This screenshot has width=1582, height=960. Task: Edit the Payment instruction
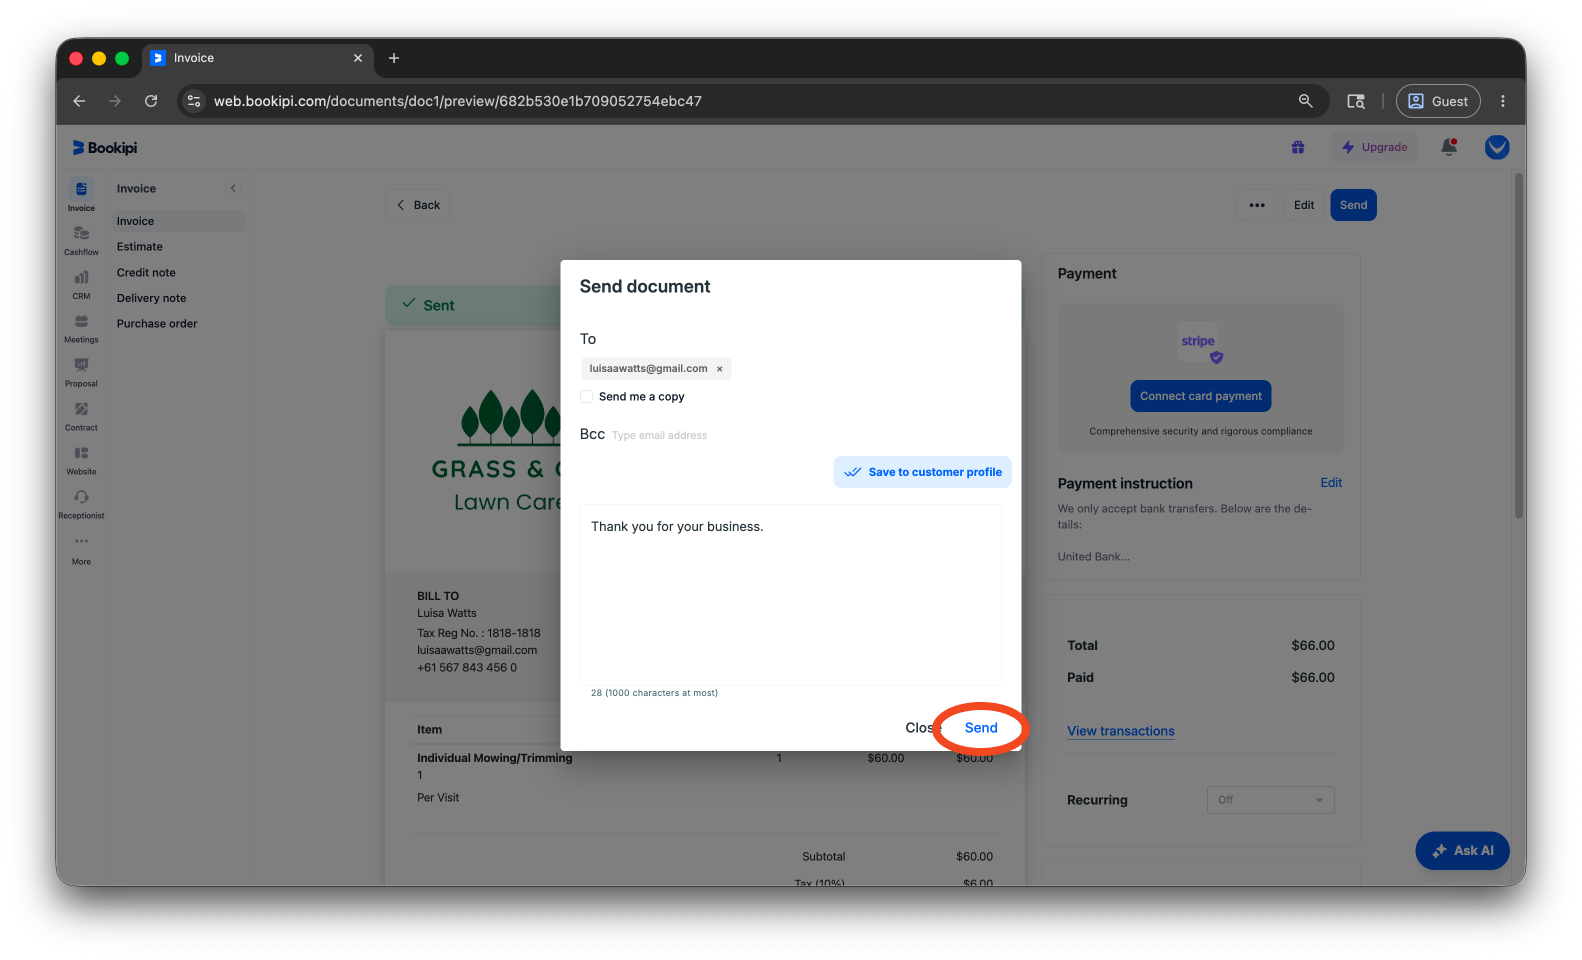tap(1331, 483)
